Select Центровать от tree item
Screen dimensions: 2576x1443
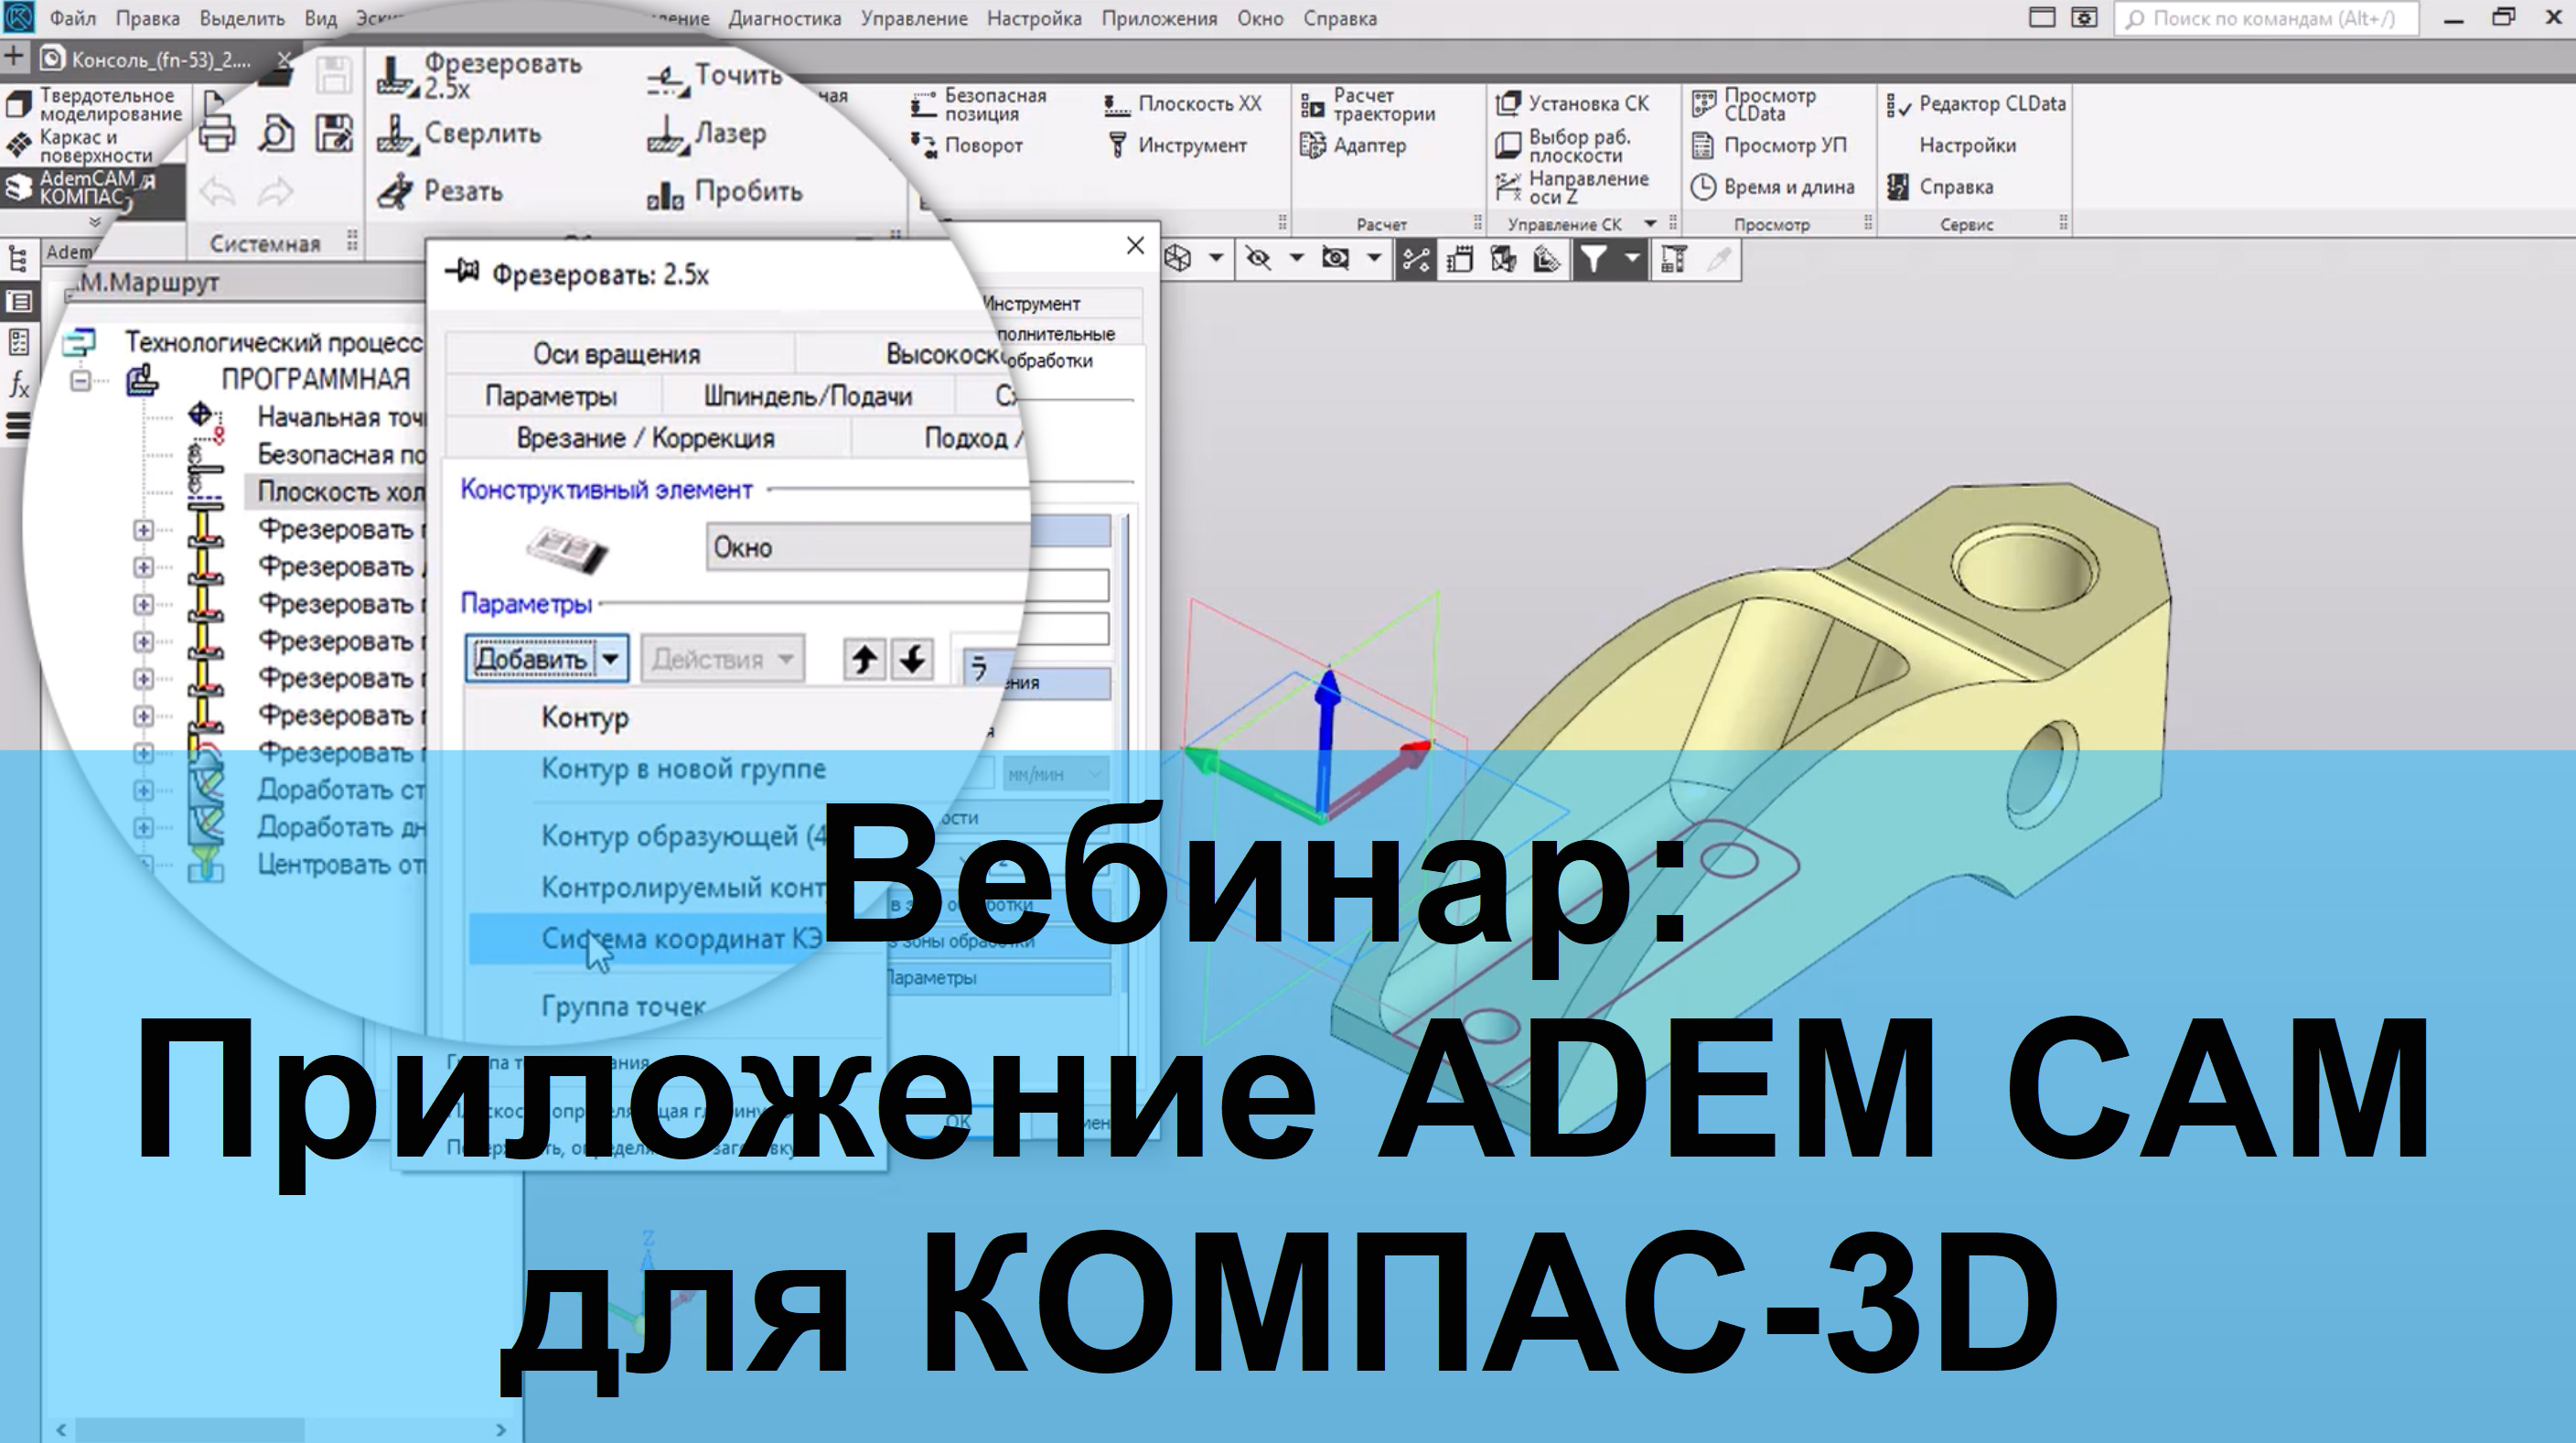pyautogui.click(x=340, y=864)
